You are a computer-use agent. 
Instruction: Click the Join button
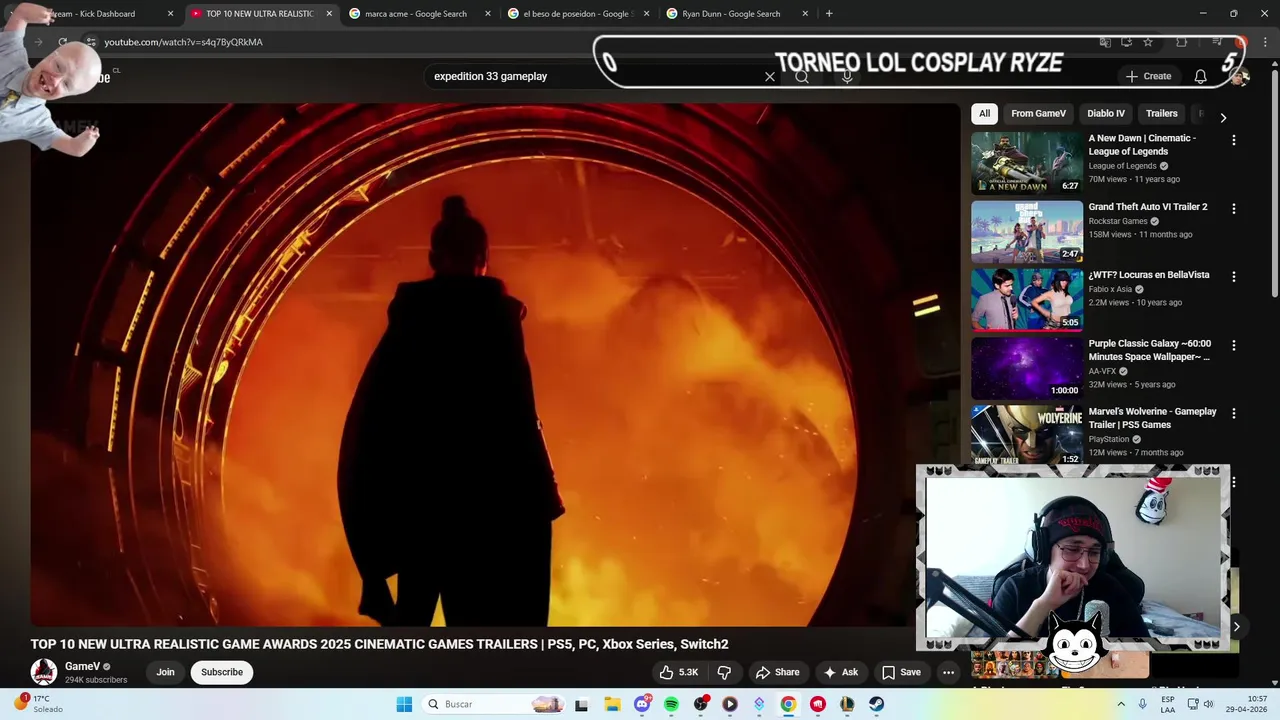point(165,672)
